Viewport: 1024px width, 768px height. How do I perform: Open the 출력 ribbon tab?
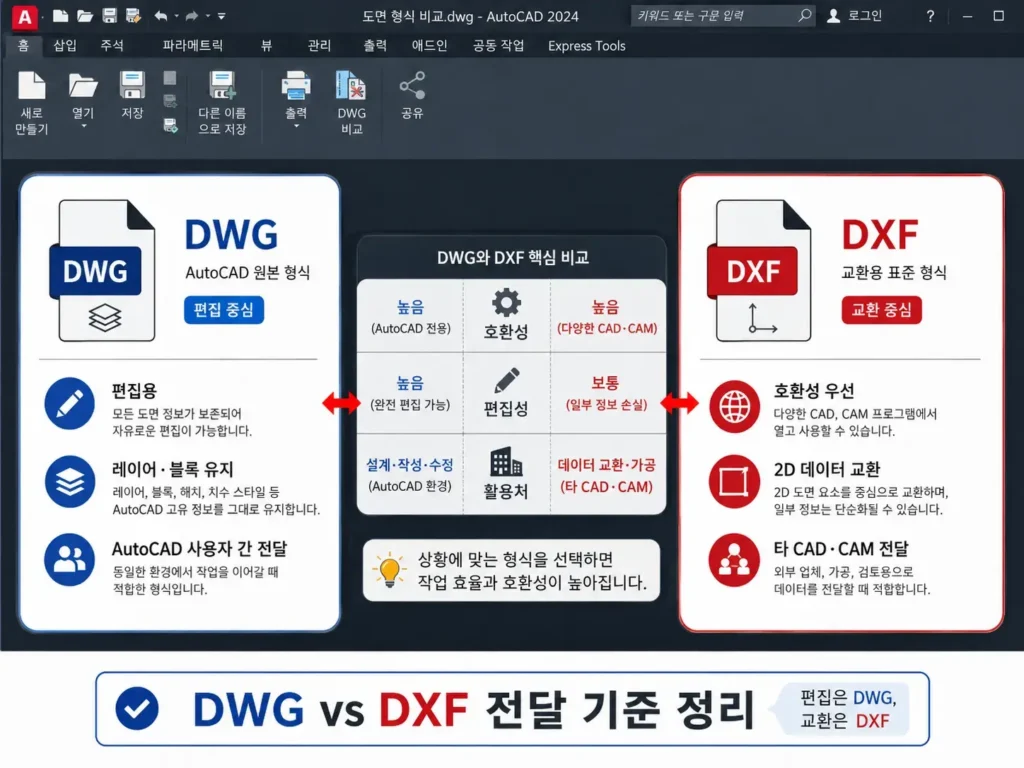[x=375, y=45]
